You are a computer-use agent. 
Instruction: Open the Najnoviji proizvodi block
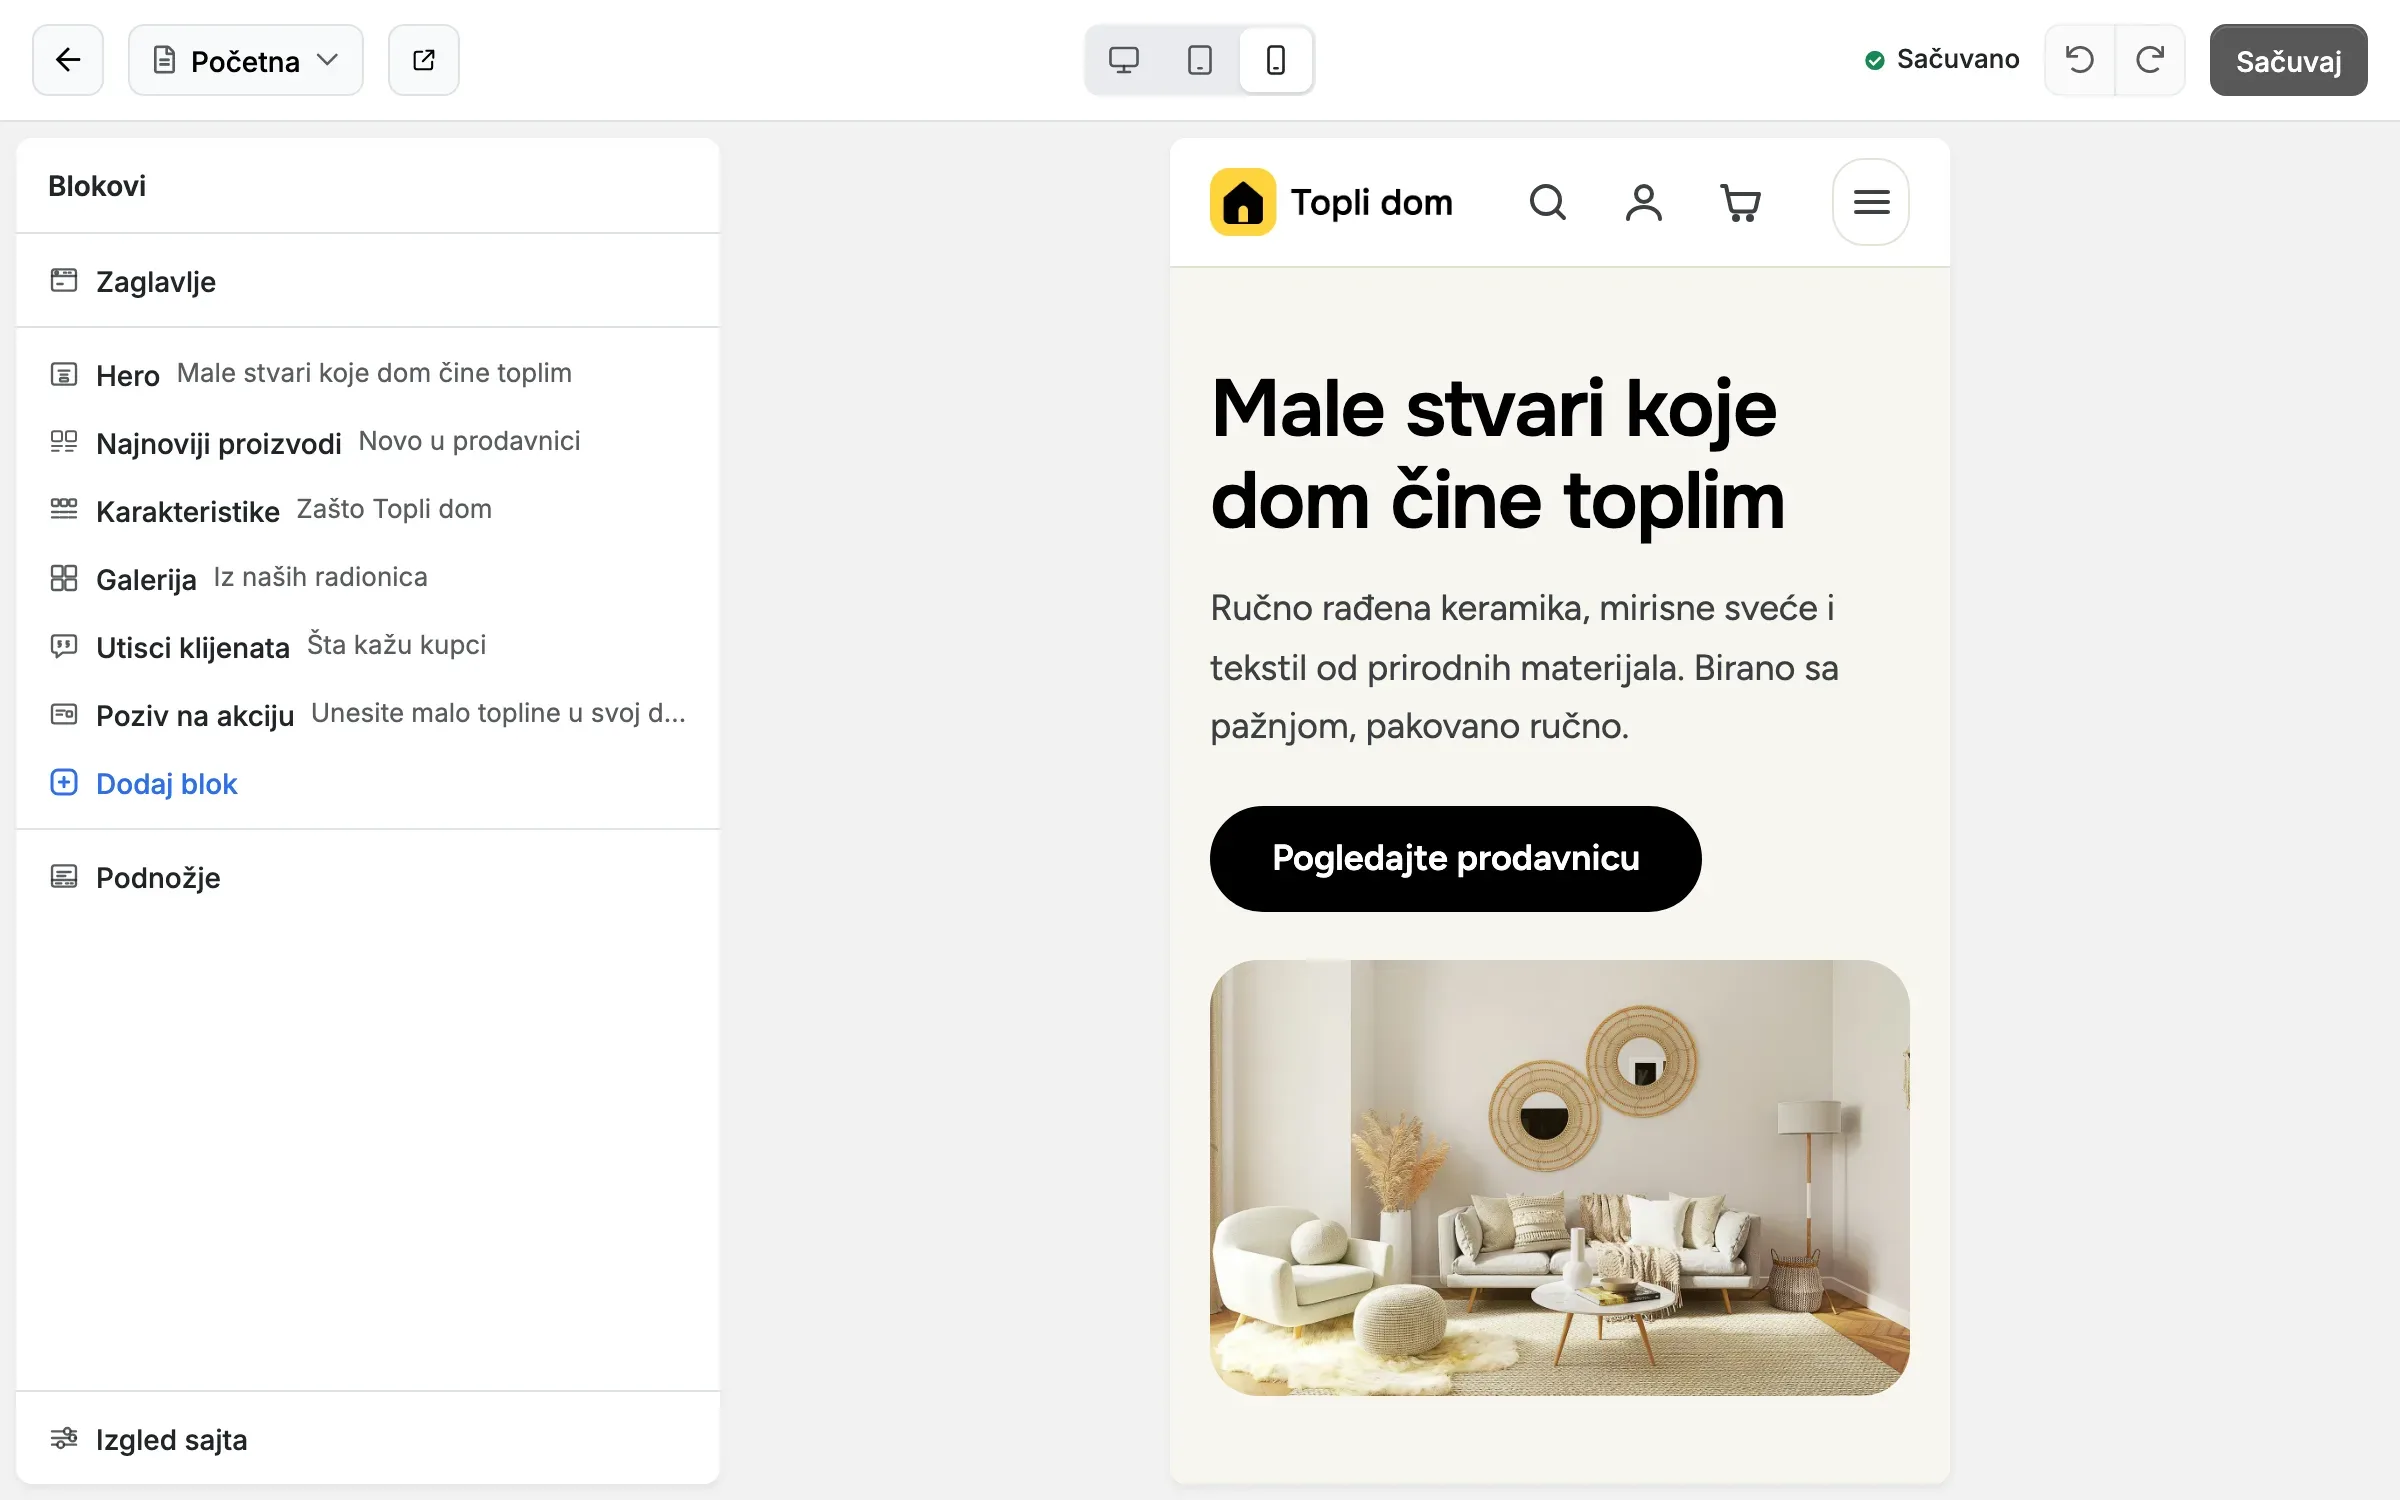click(368, 443)
